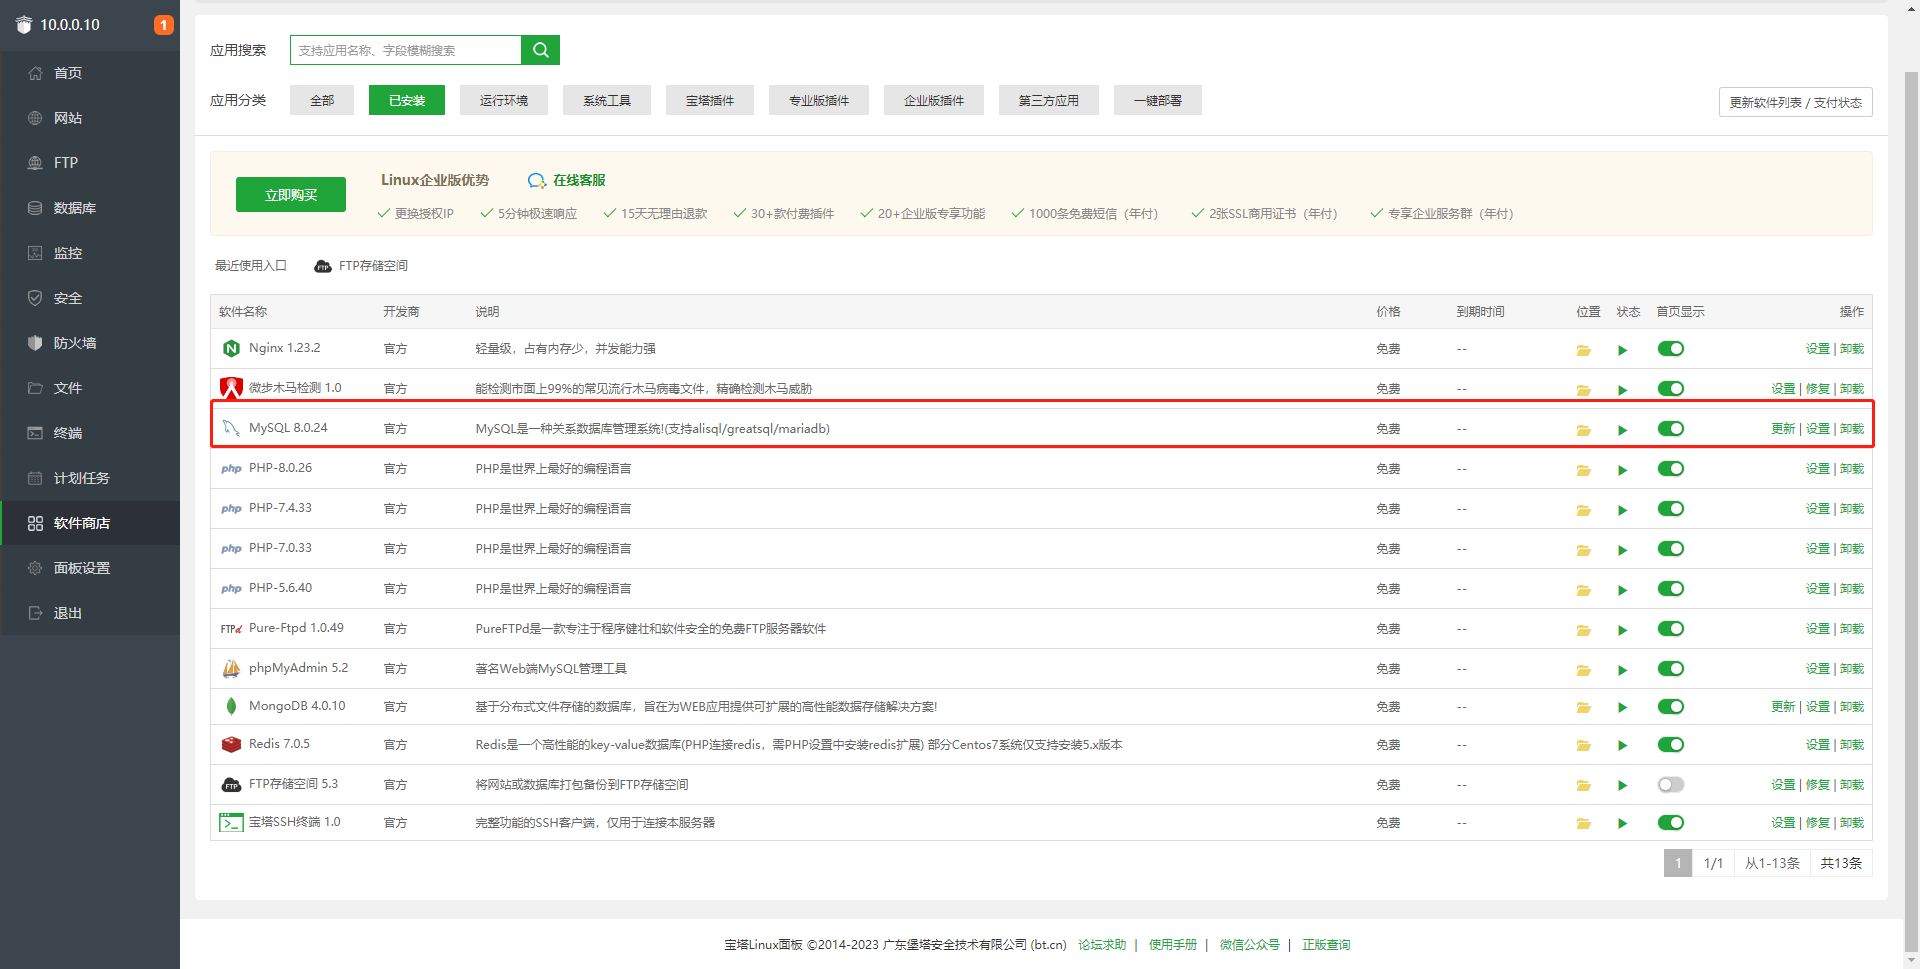Click status play icon for PHP-5.6.40
The width and height of the screenshot is (1920, 969).
coord(1623,590)
